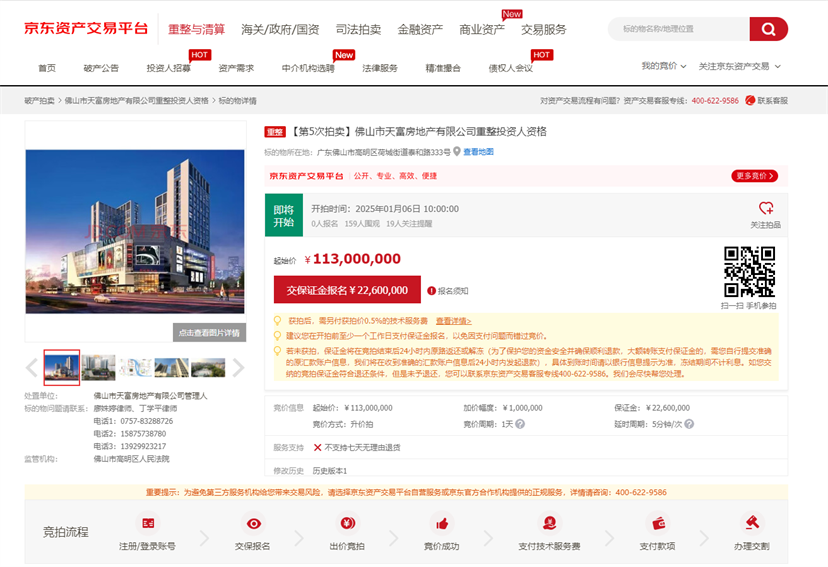Screen dimensions: 828x567
Task: Click the 破产拍卖 breadcrumb link
Action: pyautogui.click(x=40, y=100)
